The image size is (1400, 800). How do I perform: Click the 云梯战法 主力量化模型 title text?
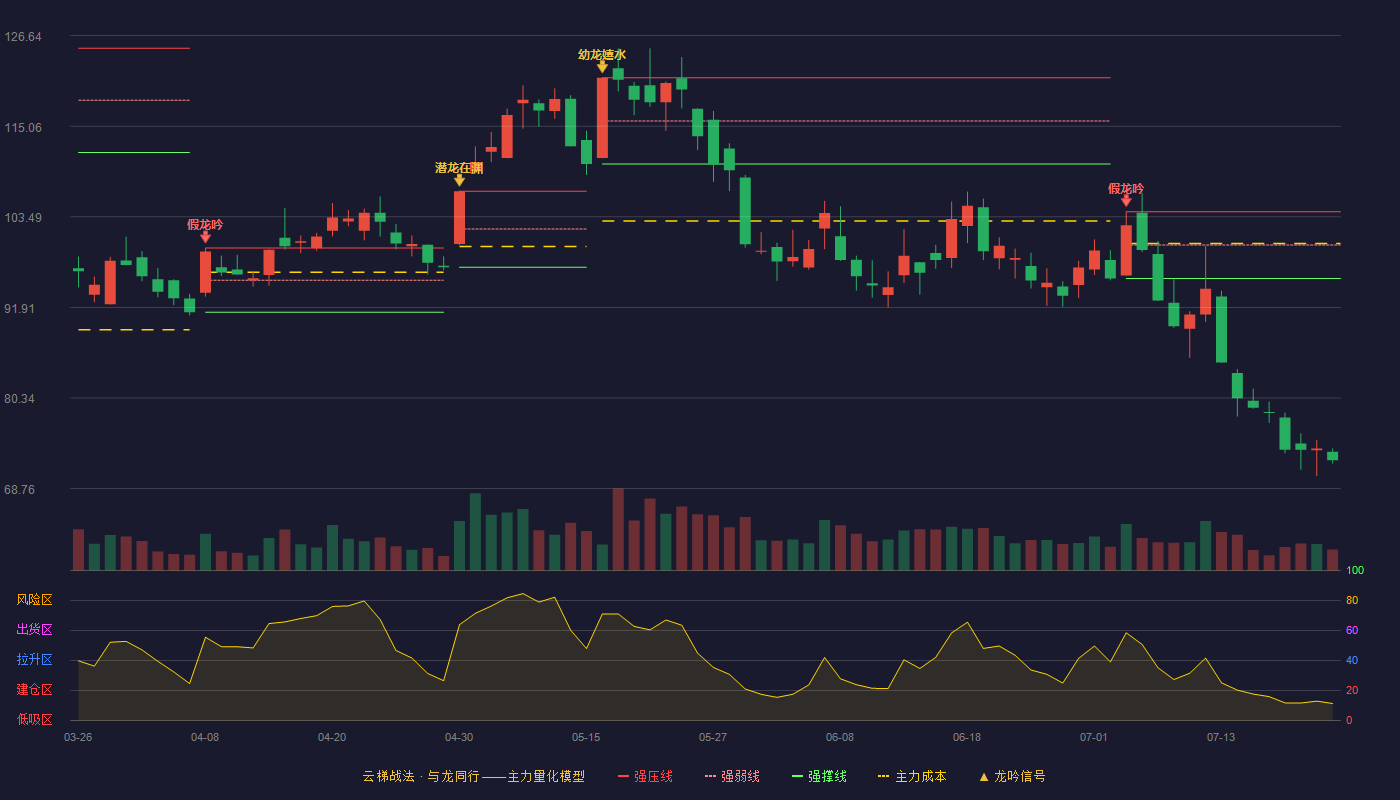coord(473,776)
